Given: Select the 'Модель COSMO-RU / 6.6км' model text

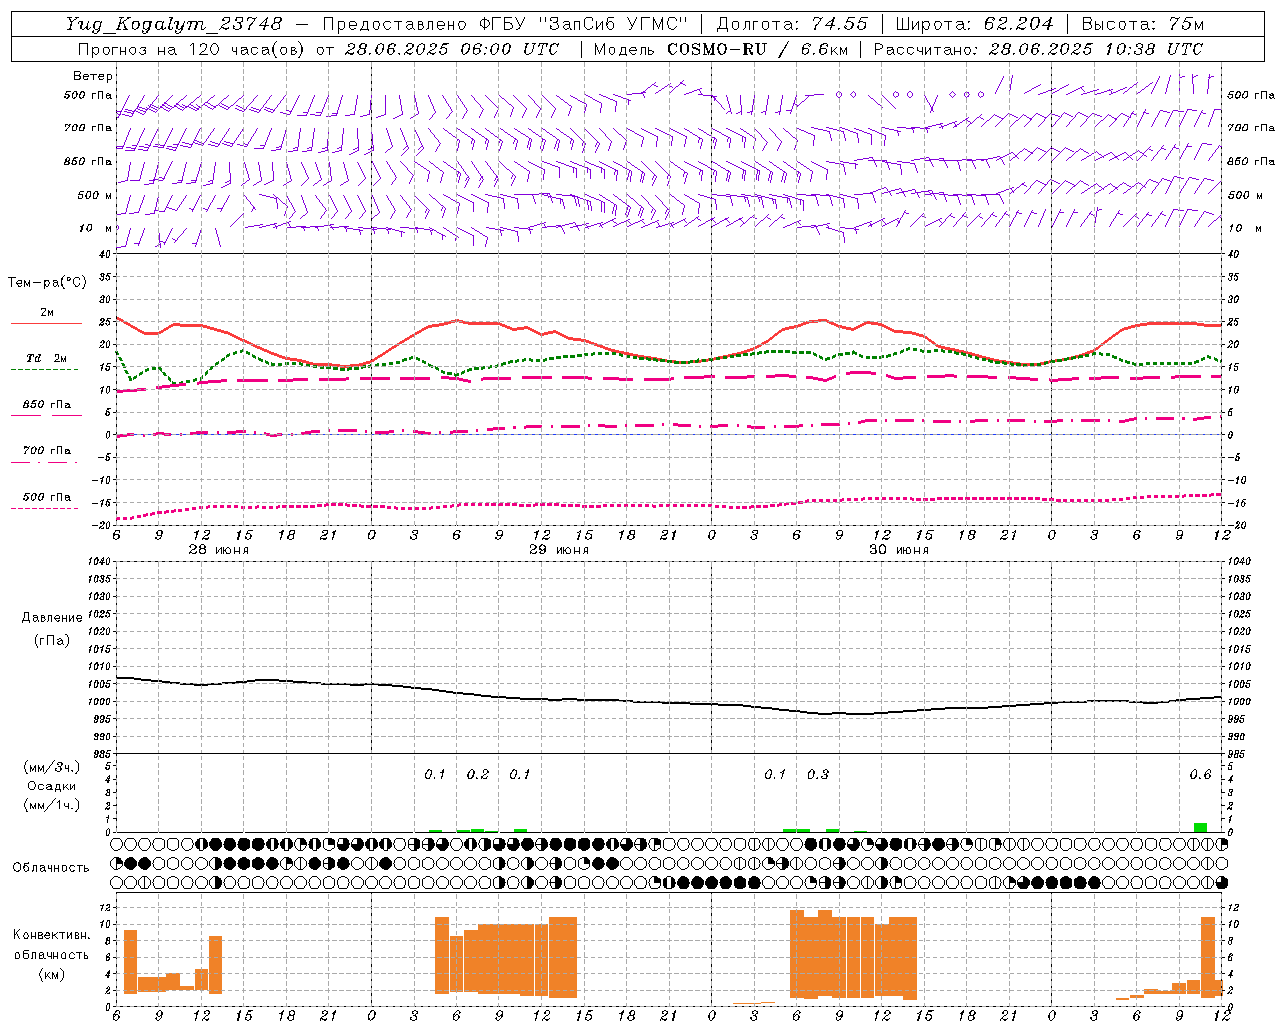Looking at the screenshot, I should [721, 49].
